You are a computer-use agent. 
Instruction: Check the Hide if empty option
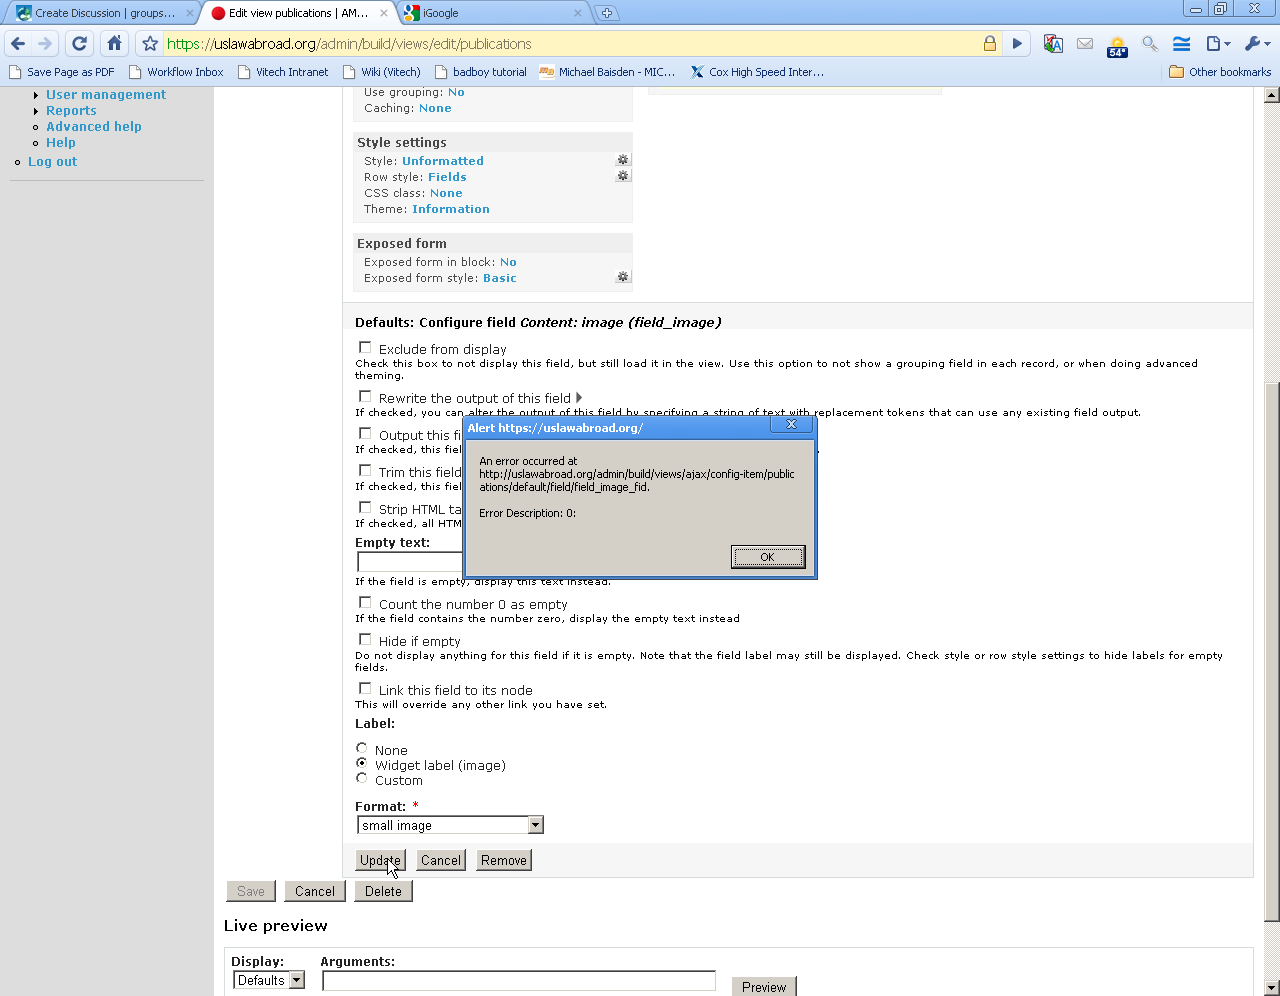(365, 640)
